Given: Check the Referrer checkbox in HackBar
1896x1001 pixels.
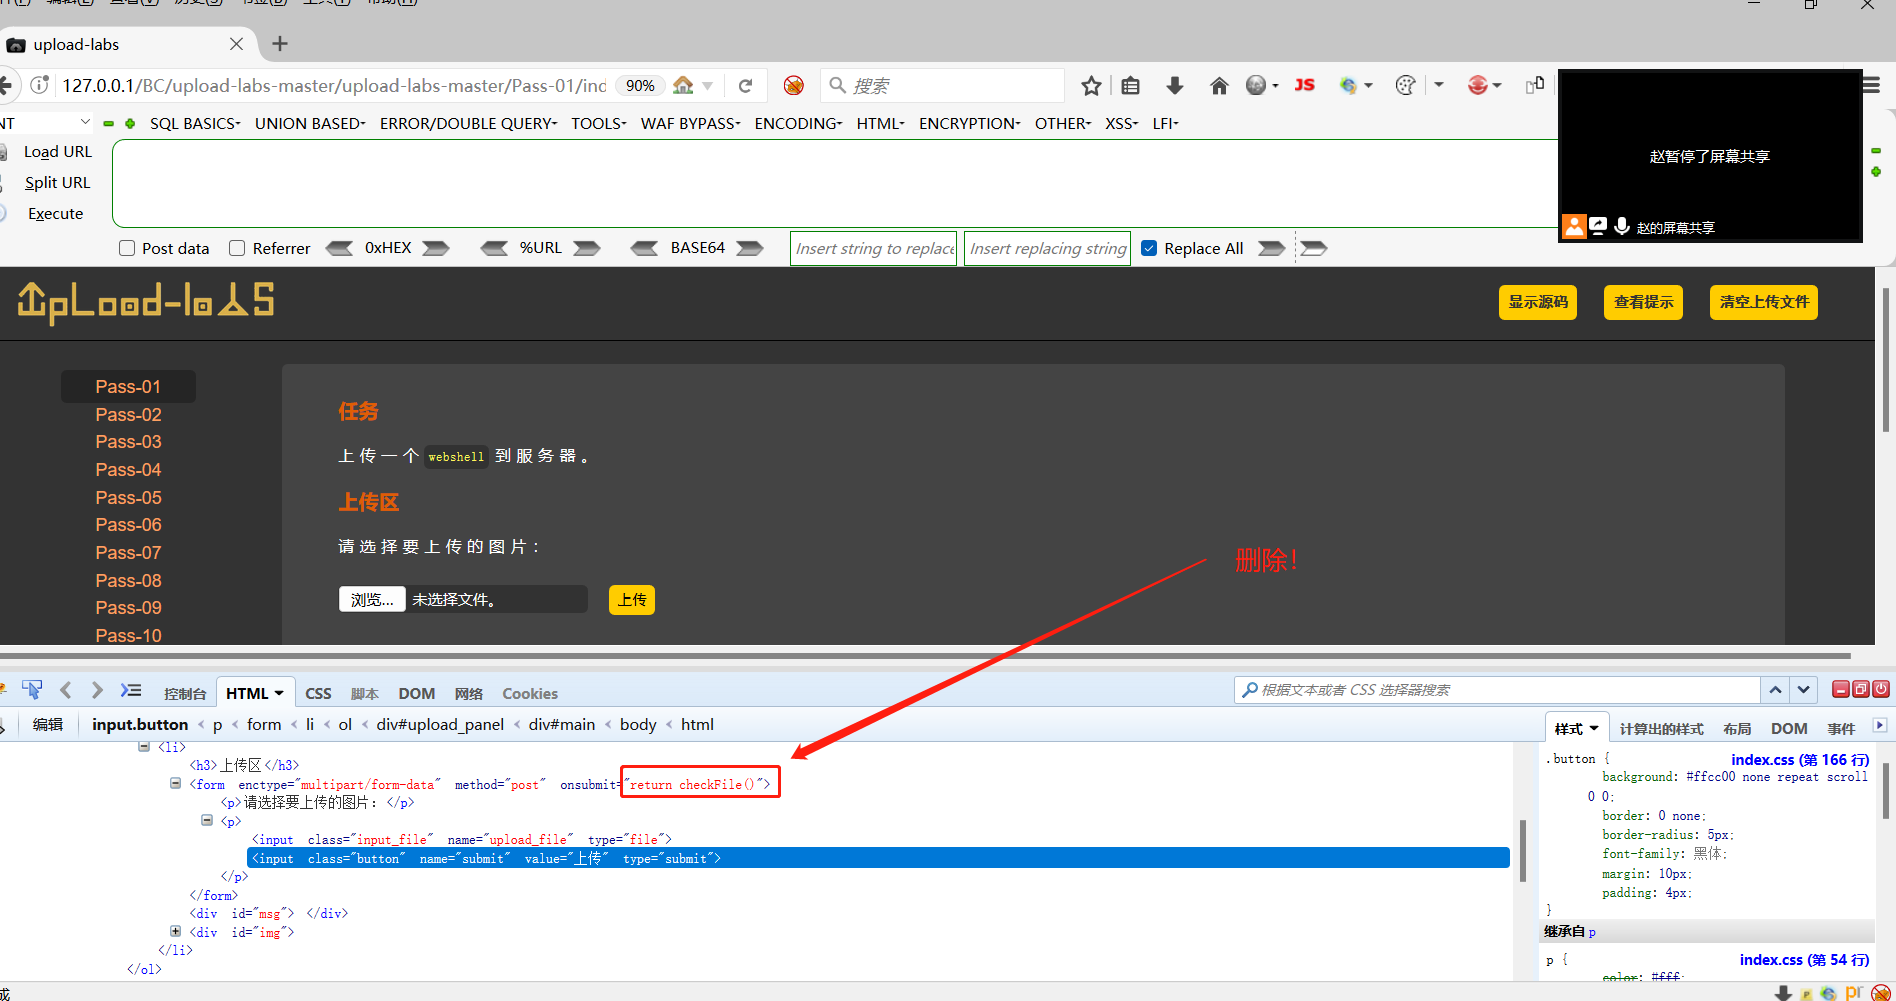Looking at the screenshot, I should click(x=237, y=248).
